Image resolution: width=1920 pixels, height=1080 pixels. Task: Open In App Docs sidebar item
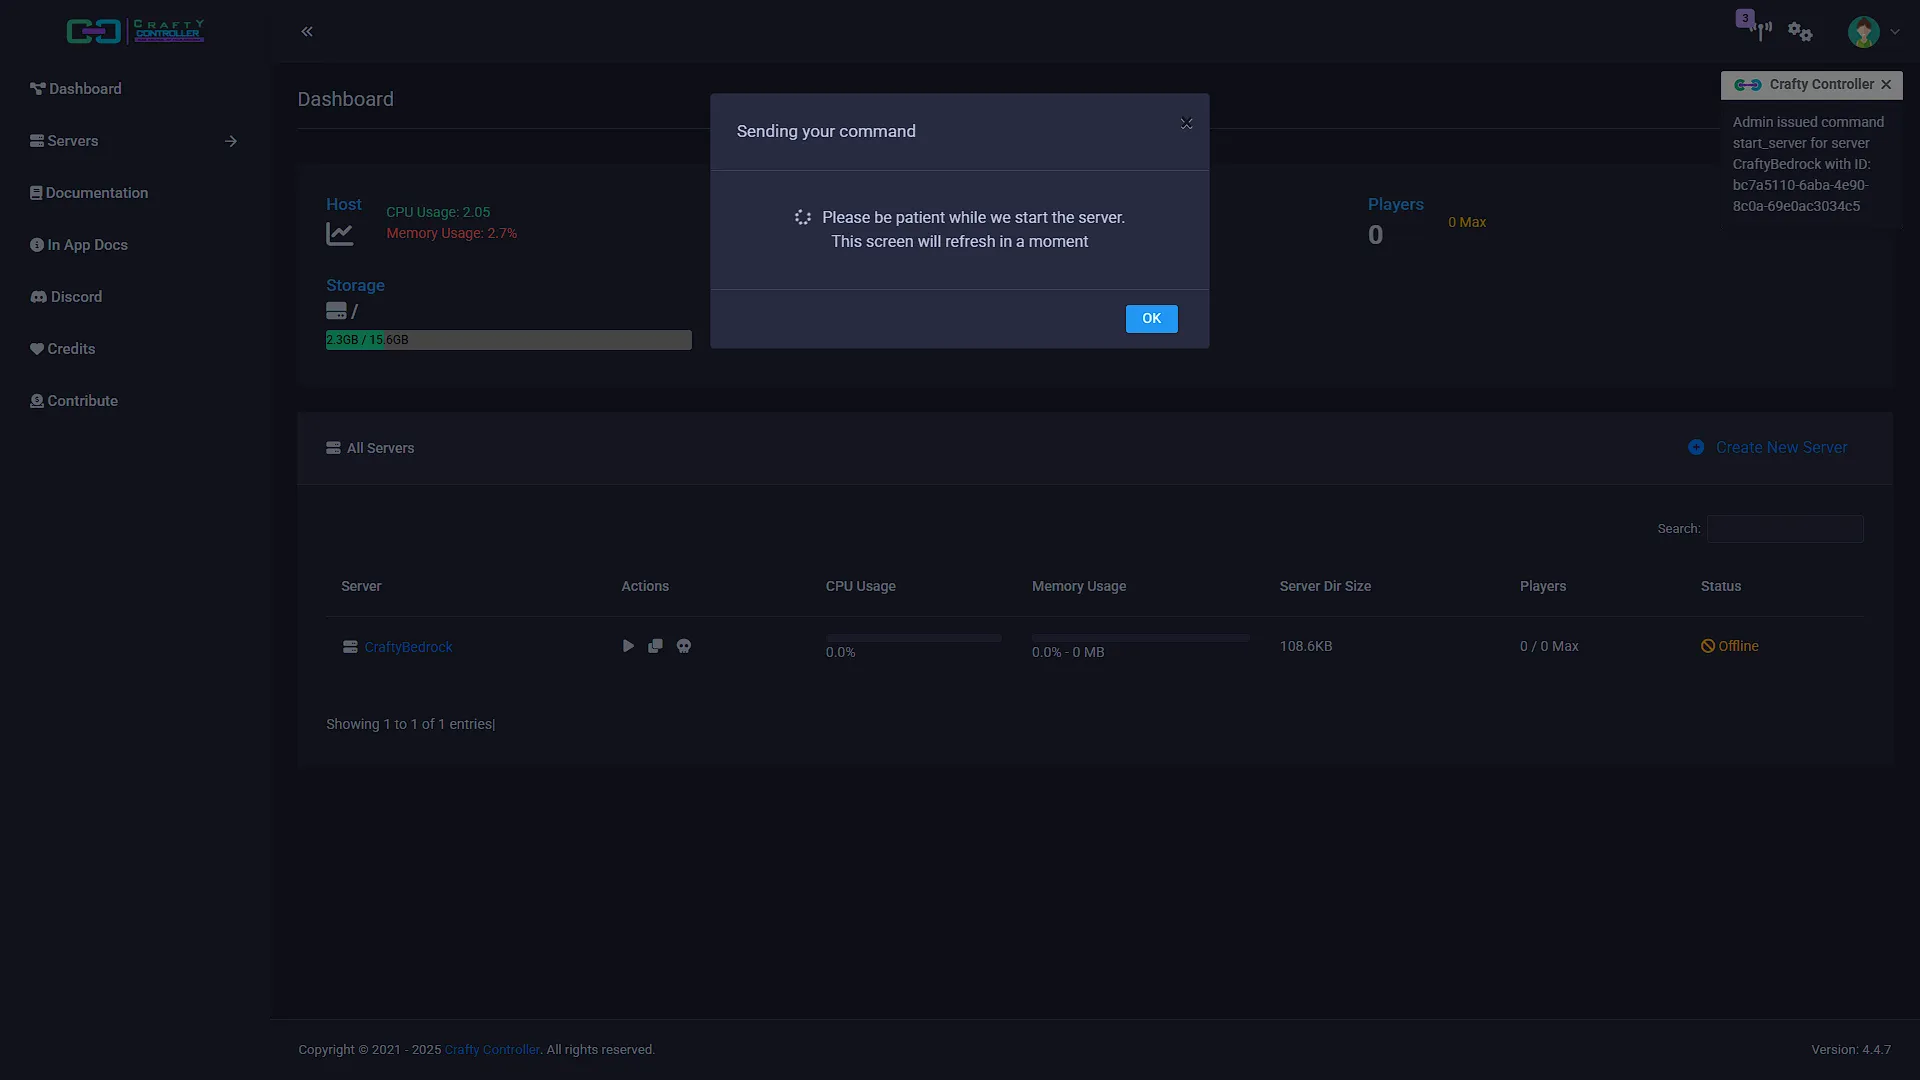[79, 245]
